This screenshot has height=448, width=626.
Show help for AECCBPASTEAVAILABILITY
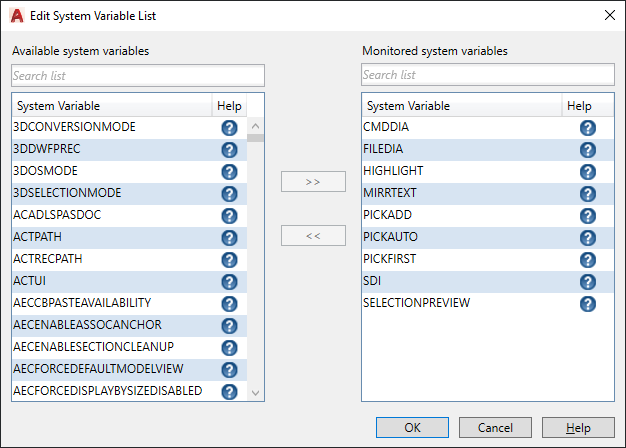pos(229,304)
